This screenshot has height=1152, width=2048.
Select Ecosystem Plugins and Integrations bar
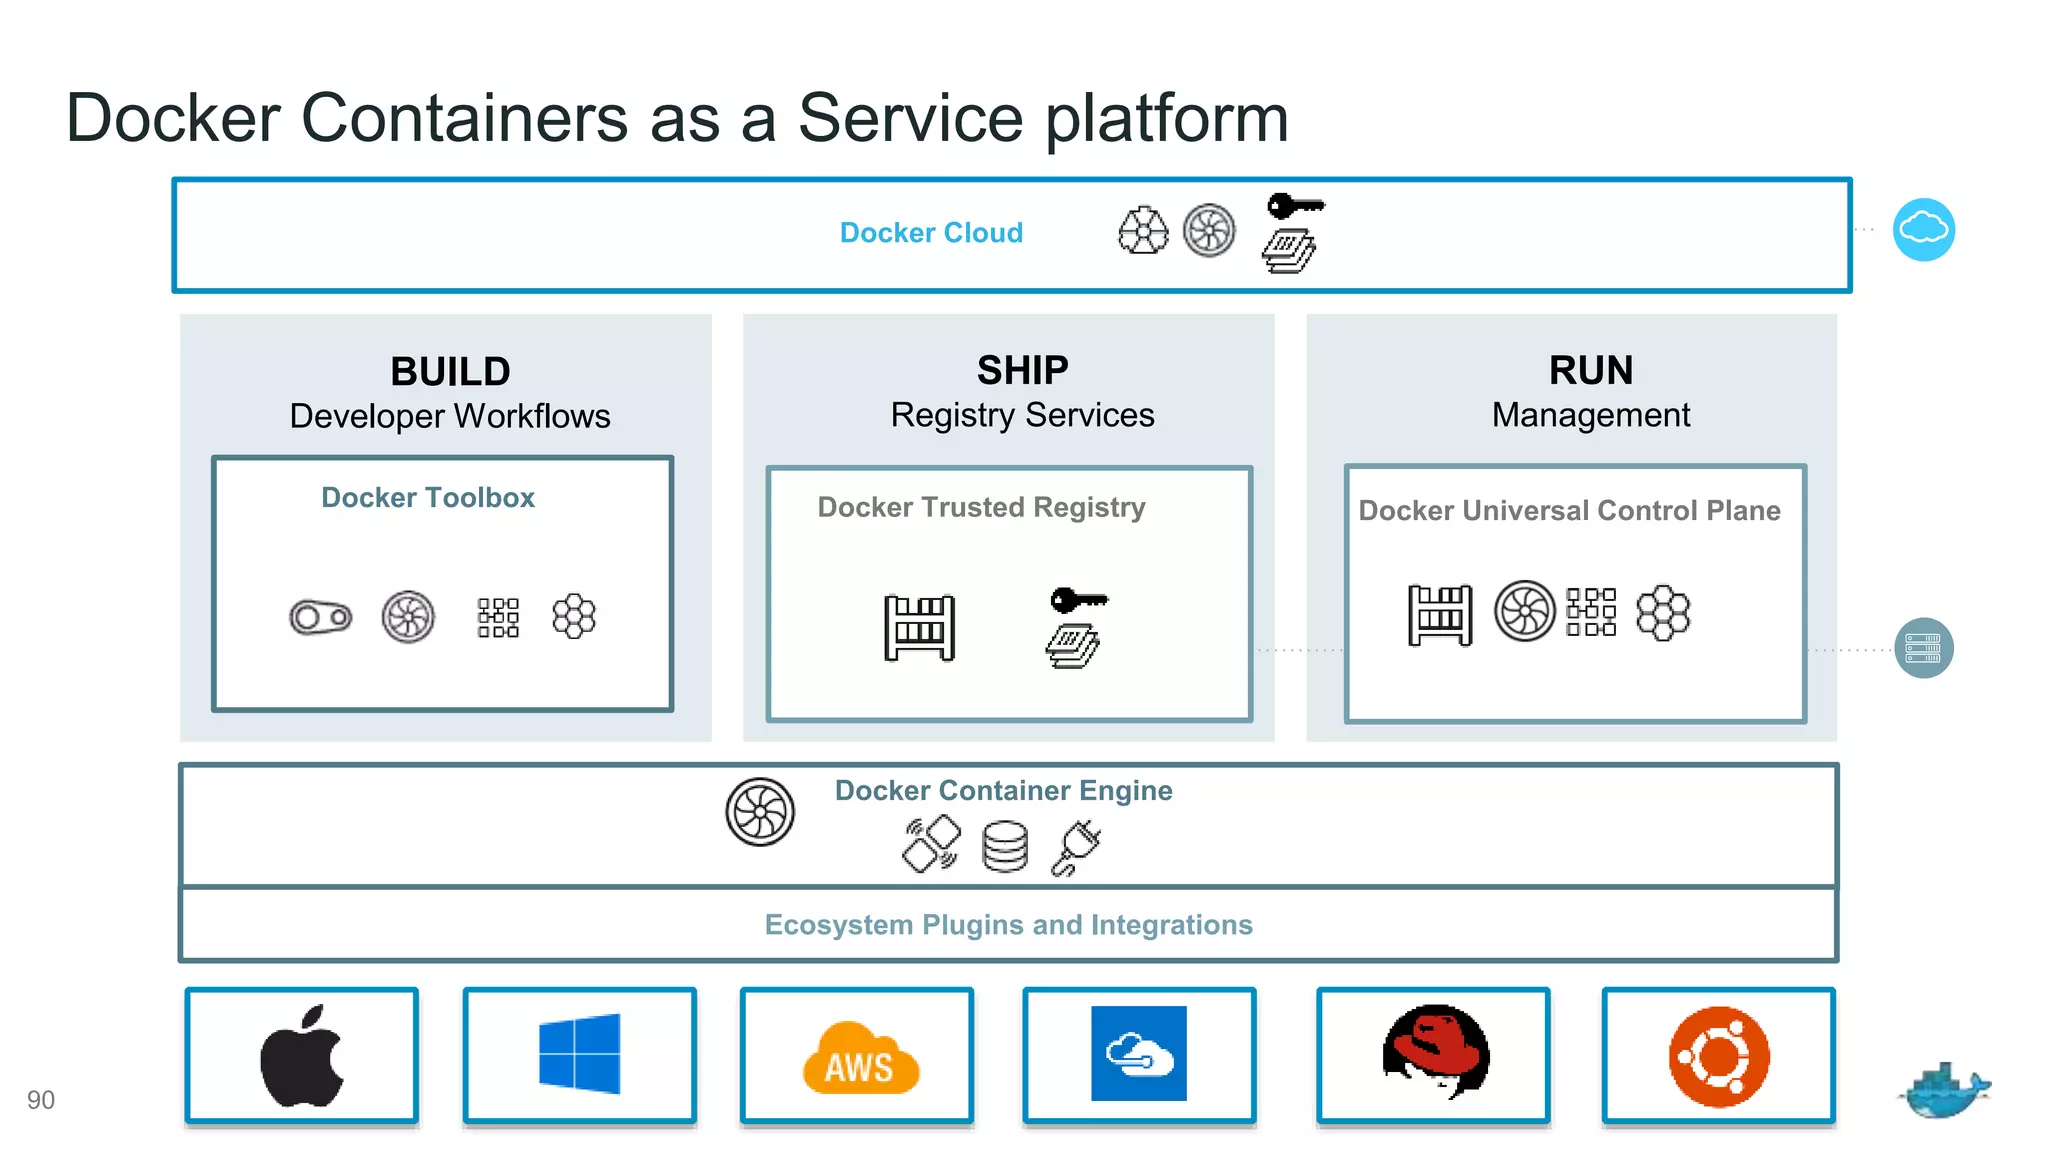click(1008, 925)
